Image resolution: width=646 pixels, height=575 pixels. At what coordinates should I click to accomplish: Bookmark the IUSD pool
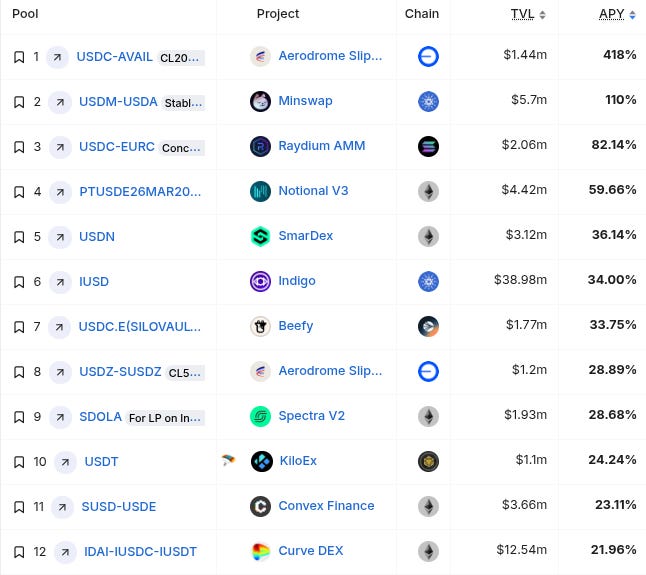pyautogui.click(x=19, y=282)
